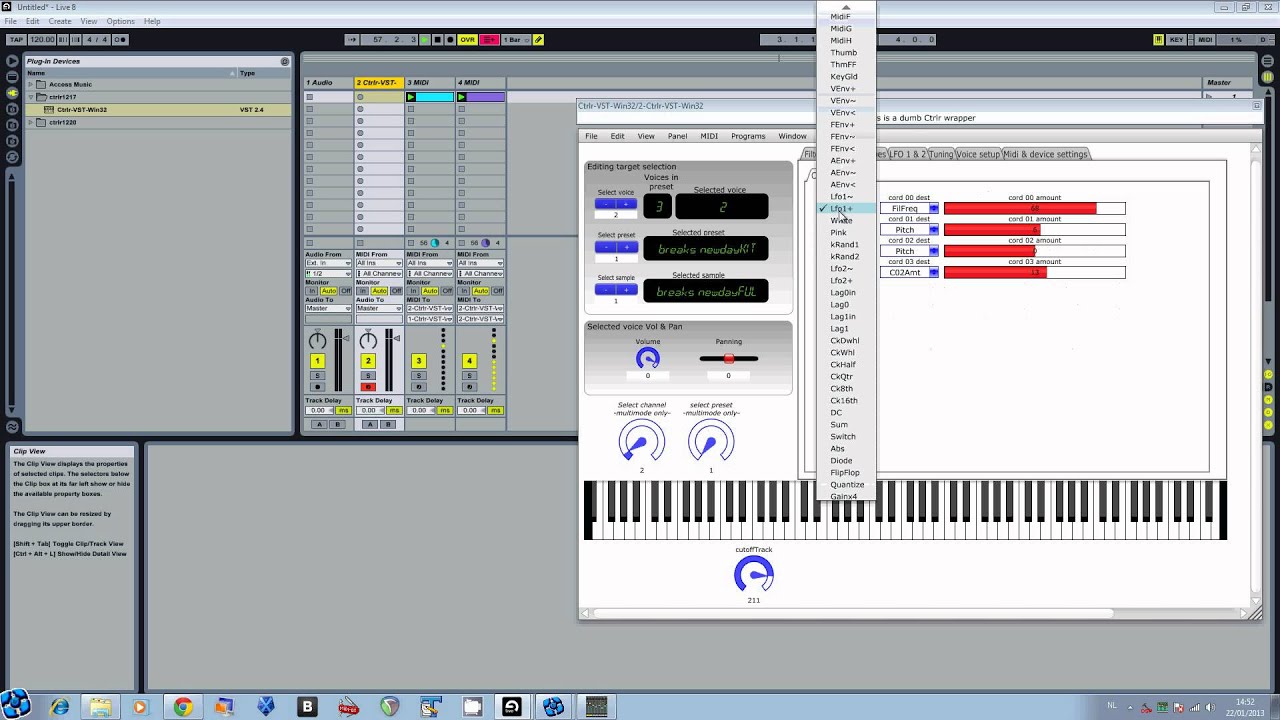Screen dimensions: 1280x720
Task: Click the Follow toggle arrow in transport
Action: [x=352, y=40]
